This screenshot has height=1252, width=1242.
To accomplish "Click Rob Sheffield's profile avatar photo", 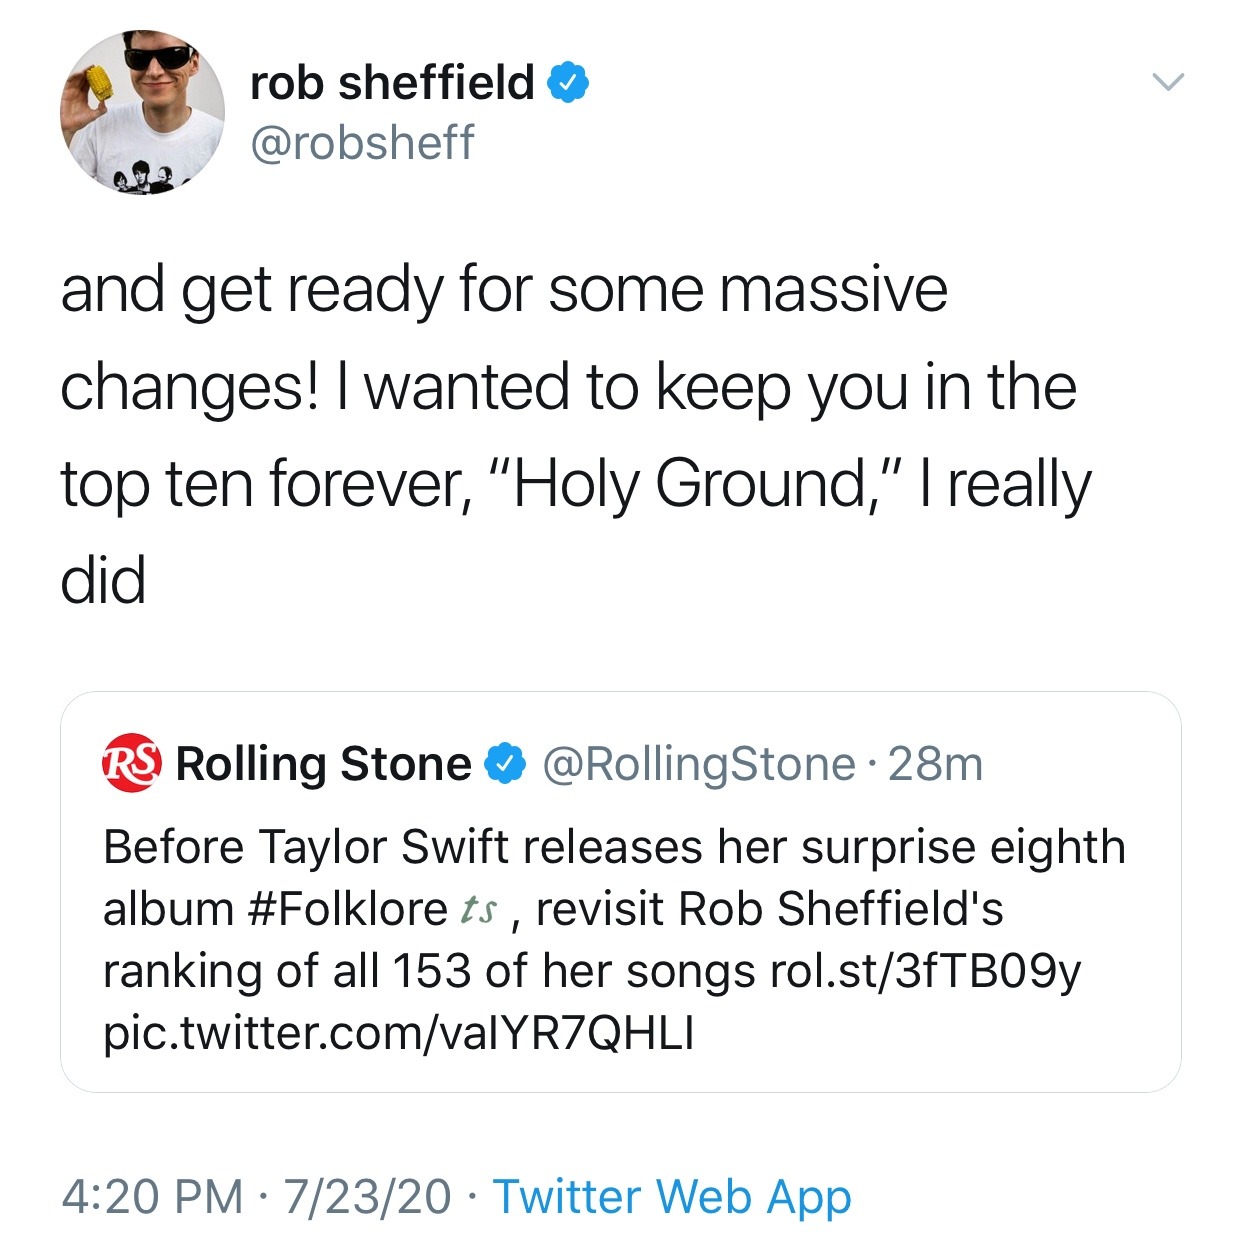I will pyautogui.click(x=142, y=112).
